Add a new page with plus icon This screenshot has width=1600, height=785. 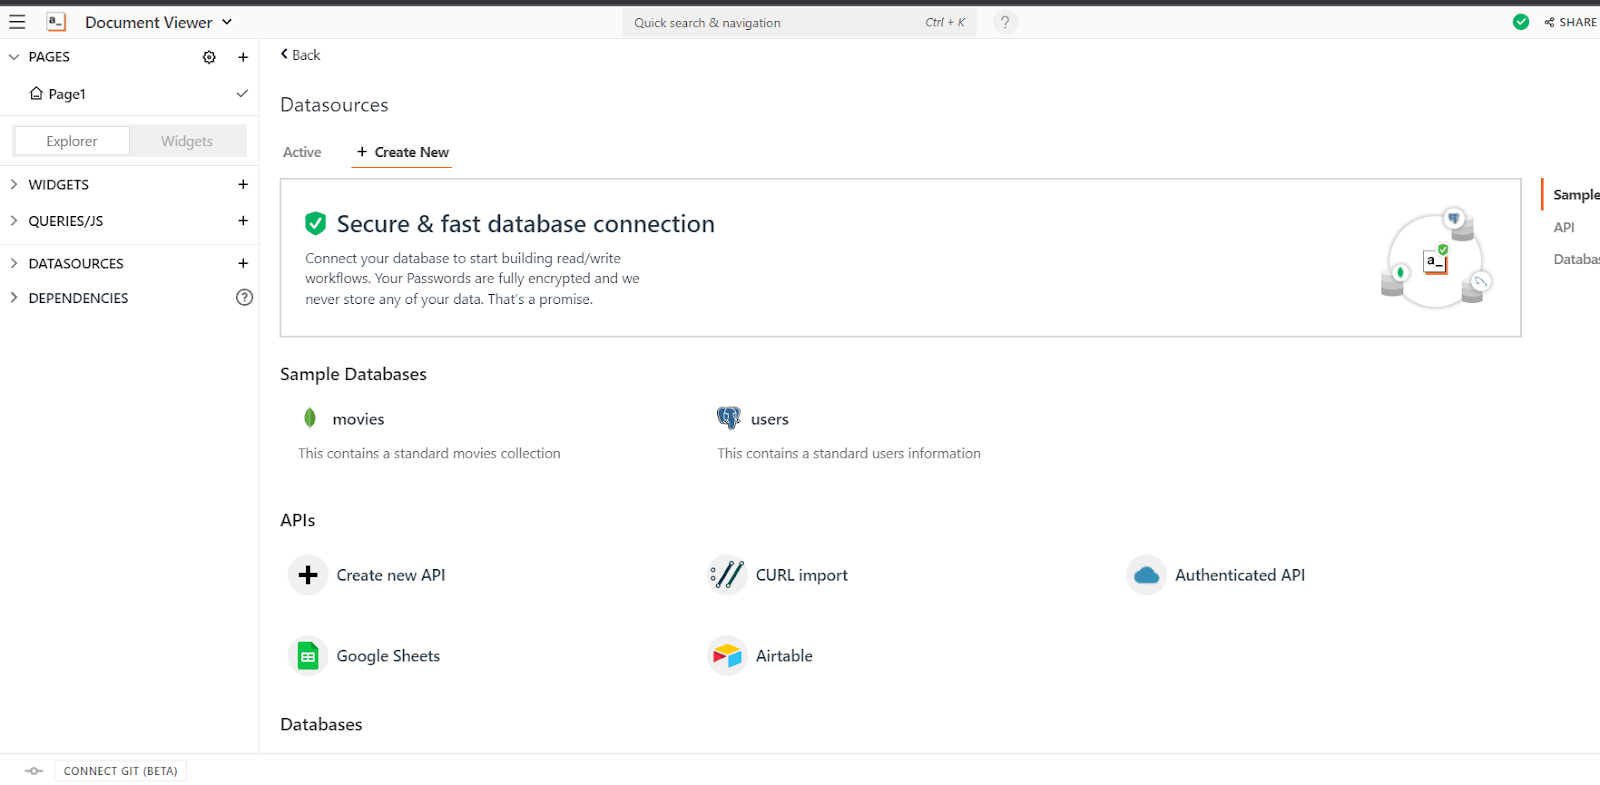(243, 57)
